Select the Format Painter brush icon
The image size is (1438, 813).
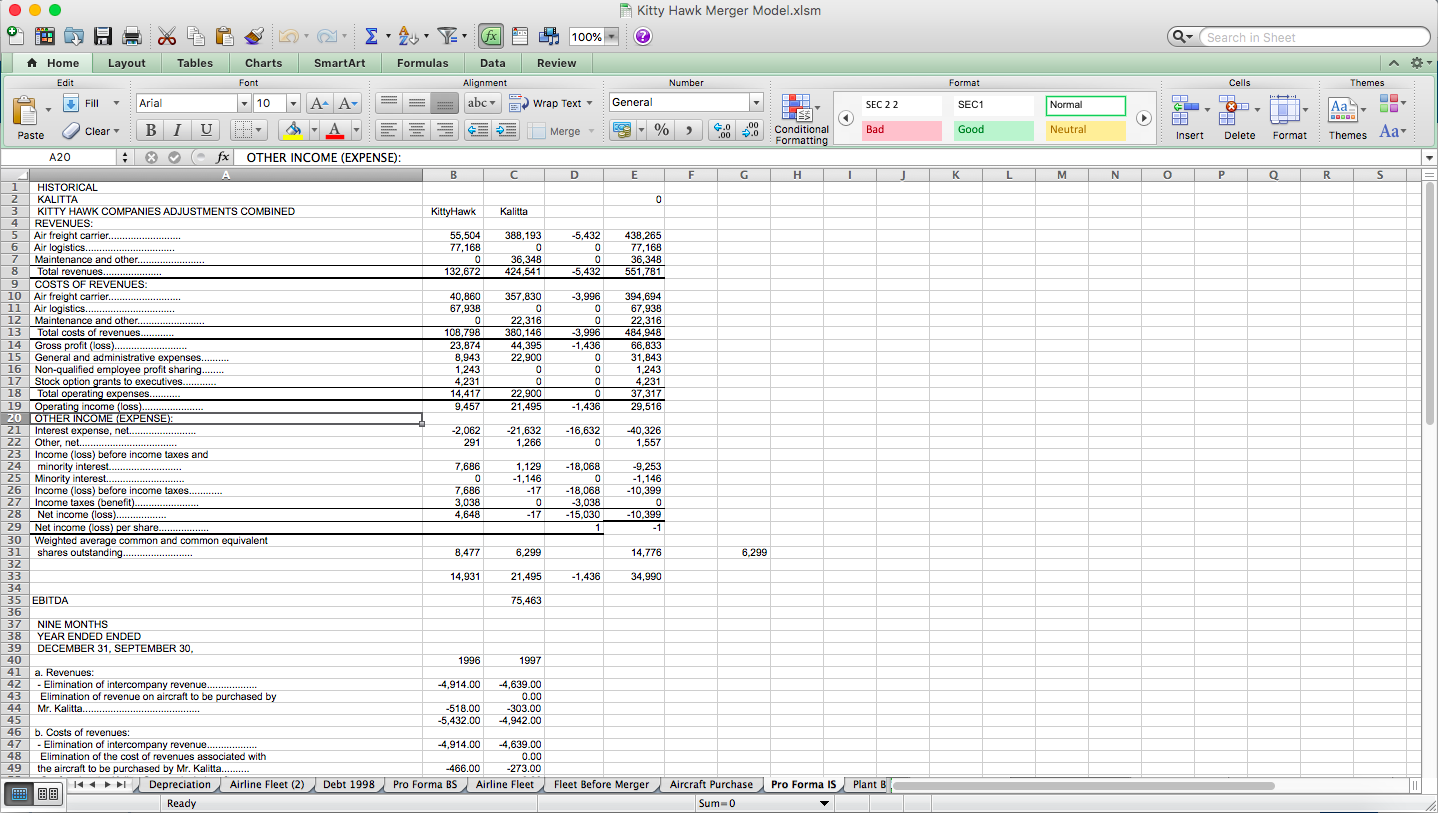click(254, 35)
